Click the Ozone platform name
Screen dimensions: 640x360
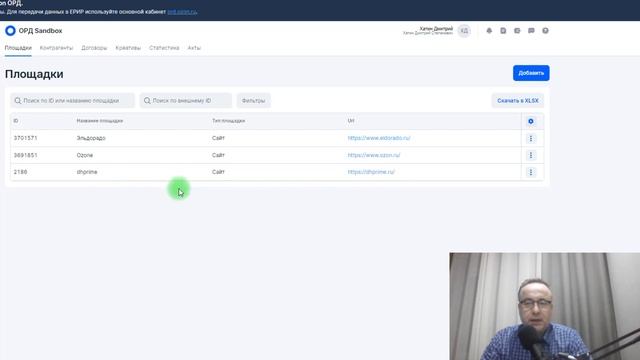[84, 155]
